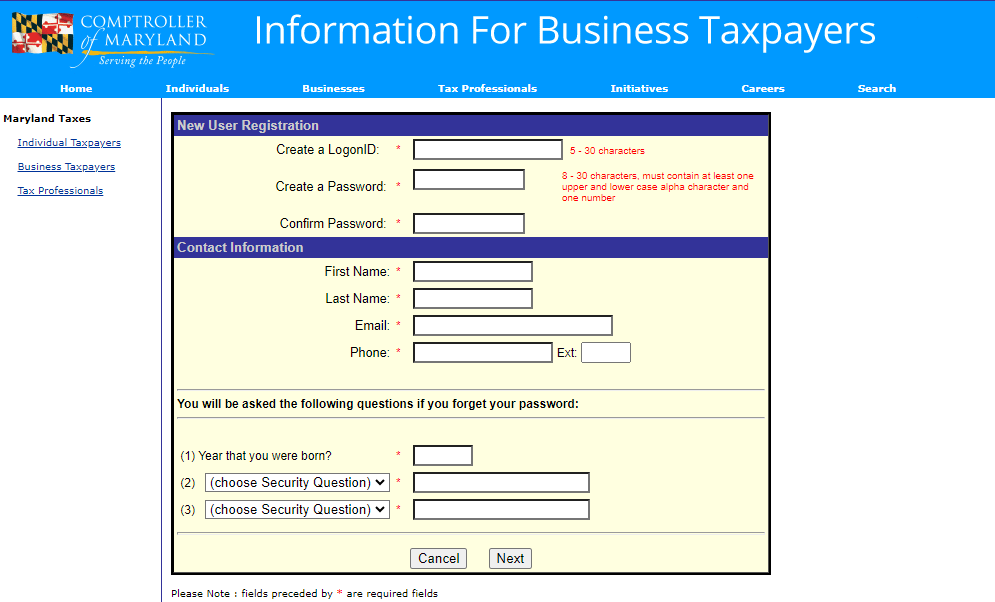
Task: Open the Tax Professionals menu item
Action: [x=487, y=88]
